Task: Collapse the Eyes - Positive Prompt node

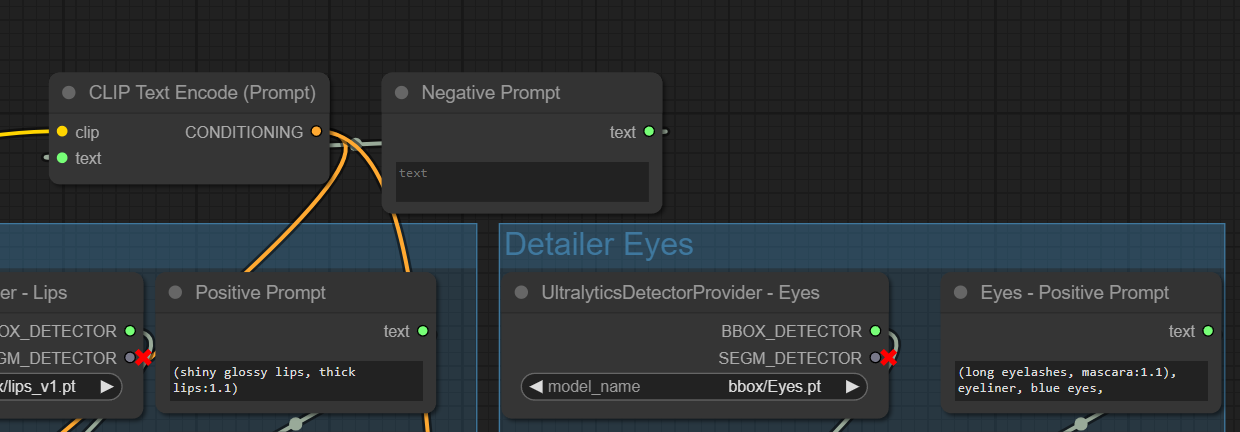Action: point(961,293)
